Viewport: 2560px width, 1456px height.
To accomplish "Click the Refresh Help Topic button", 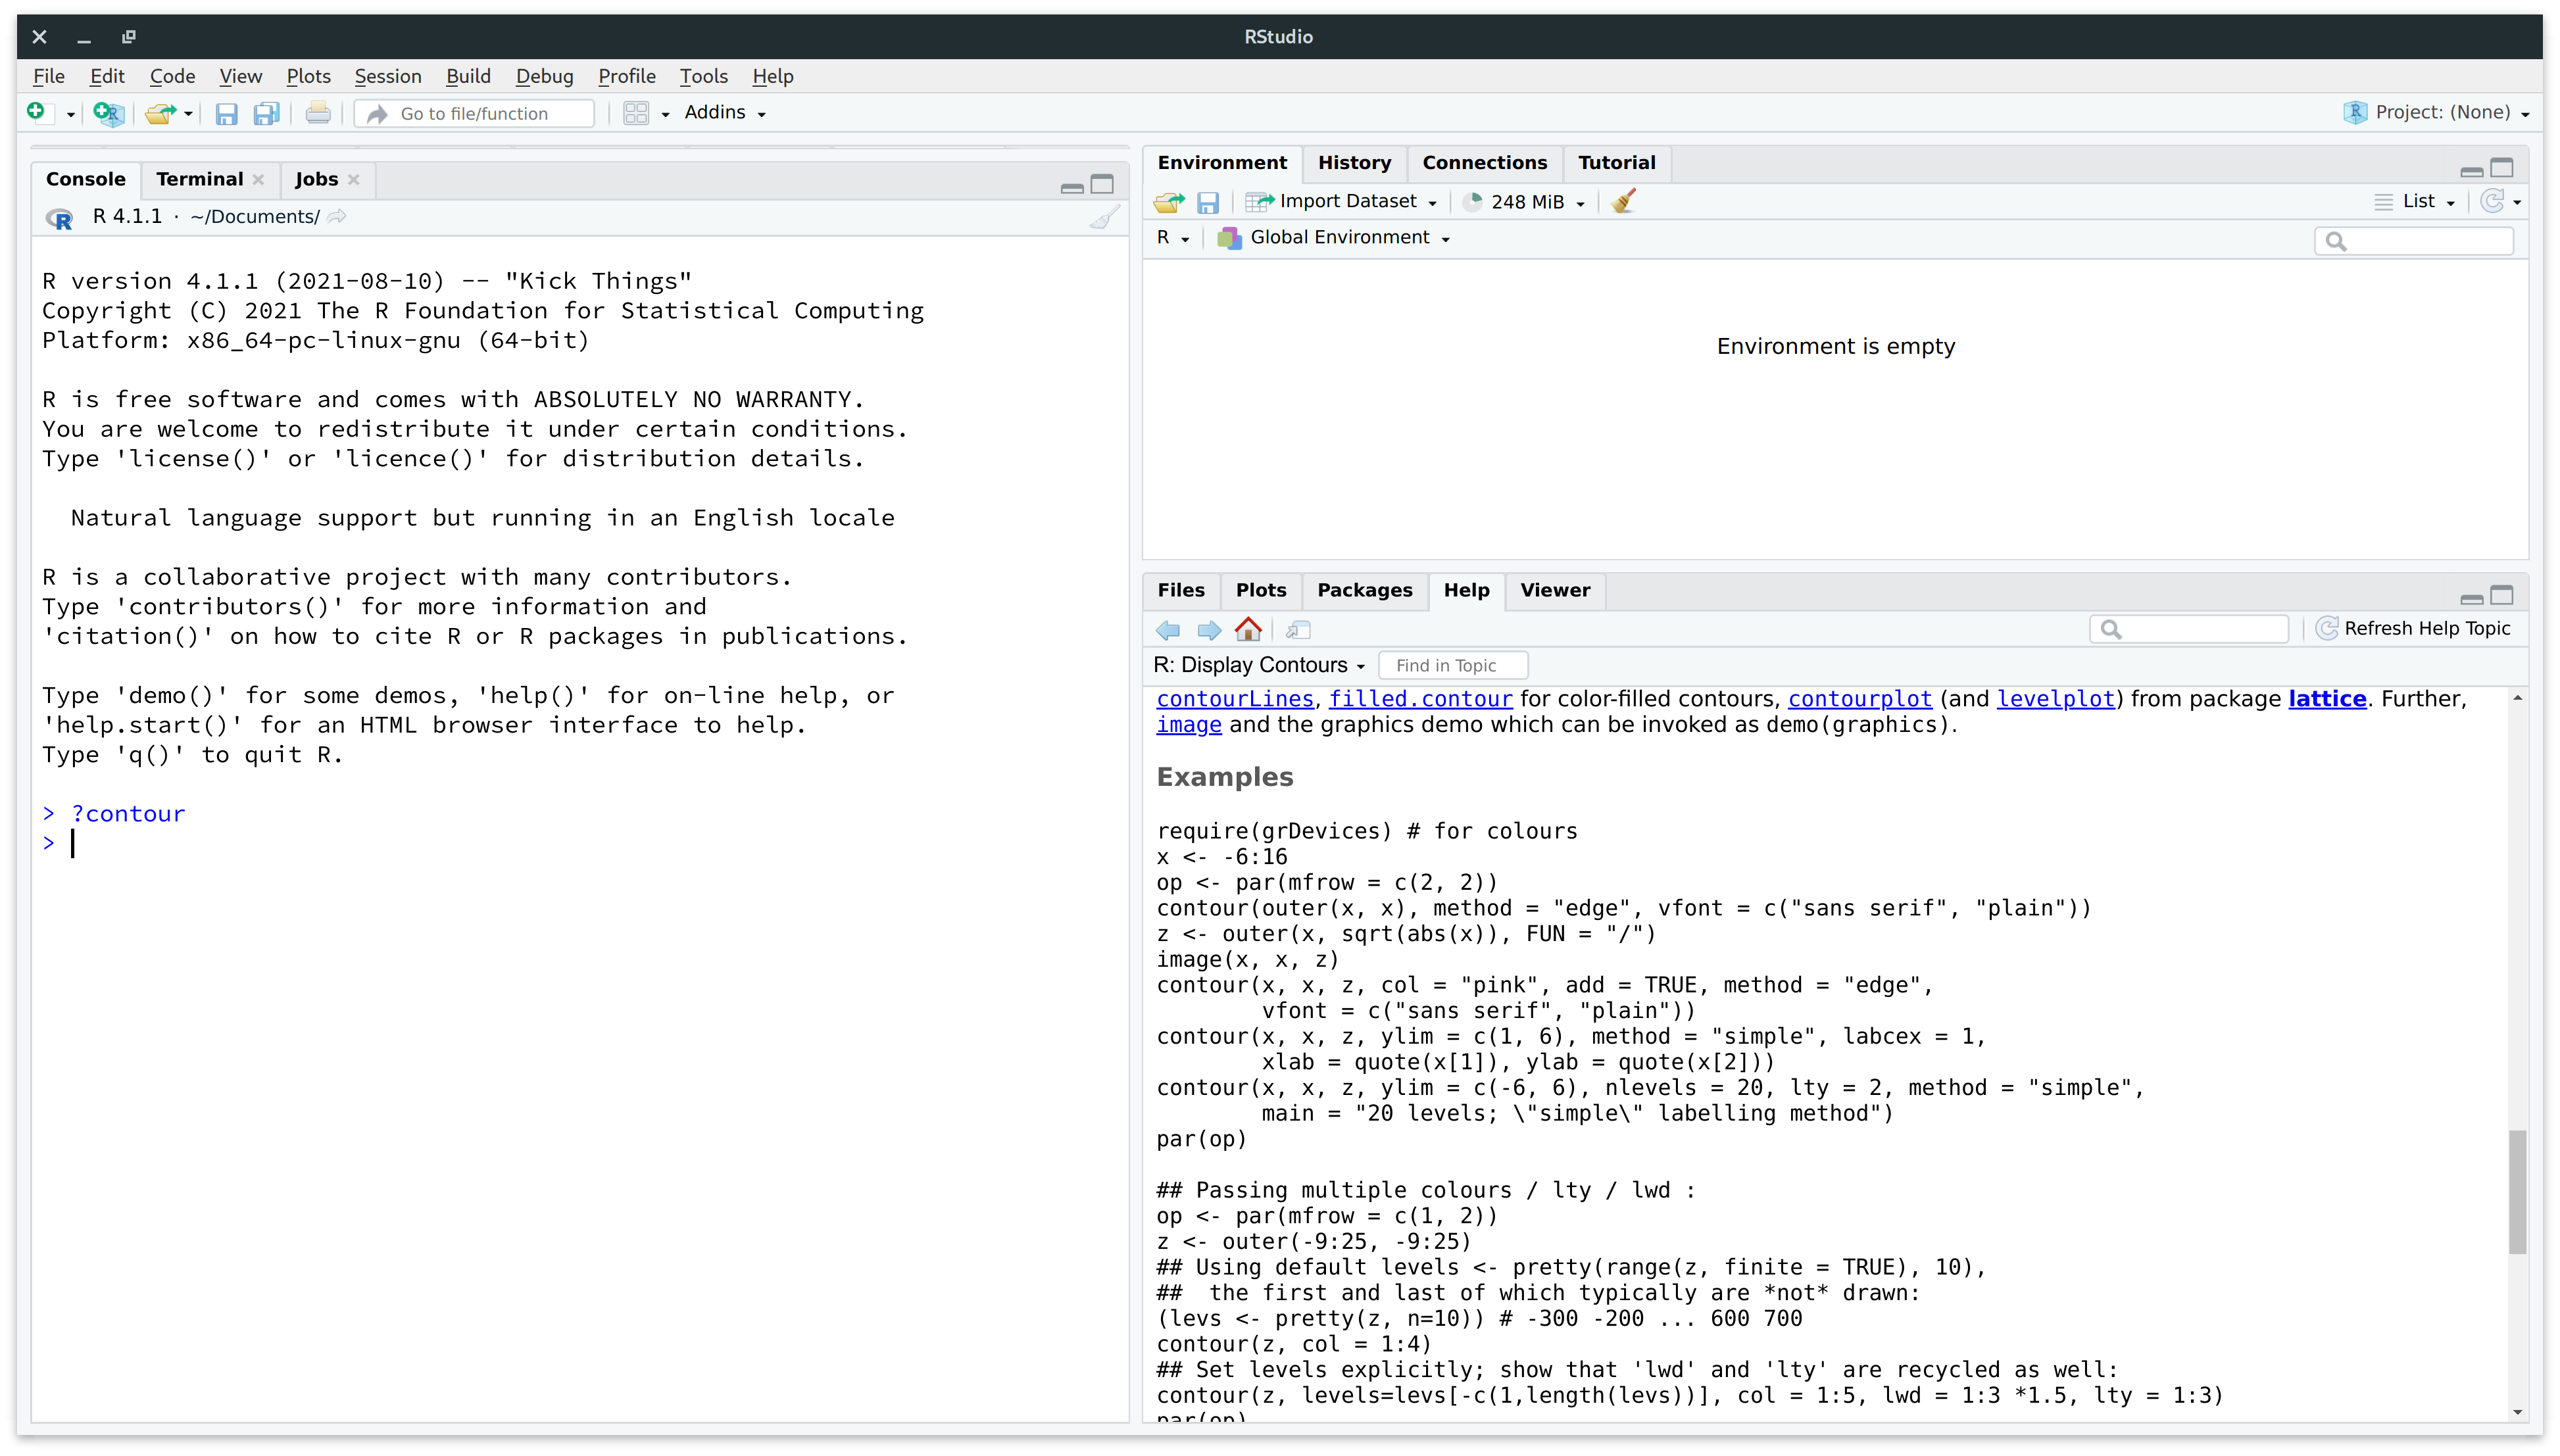I will click(2413, 628).
